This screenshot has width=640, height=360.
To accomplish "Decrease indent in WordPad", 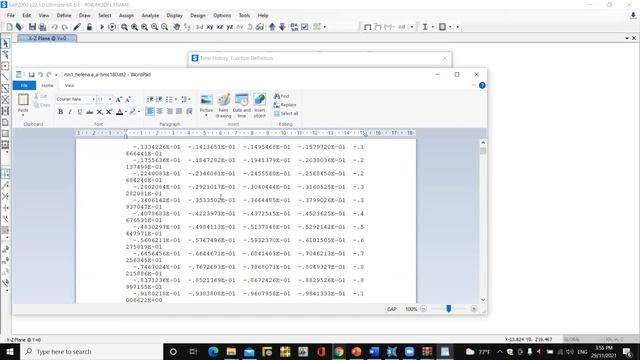I will [150, 99].
